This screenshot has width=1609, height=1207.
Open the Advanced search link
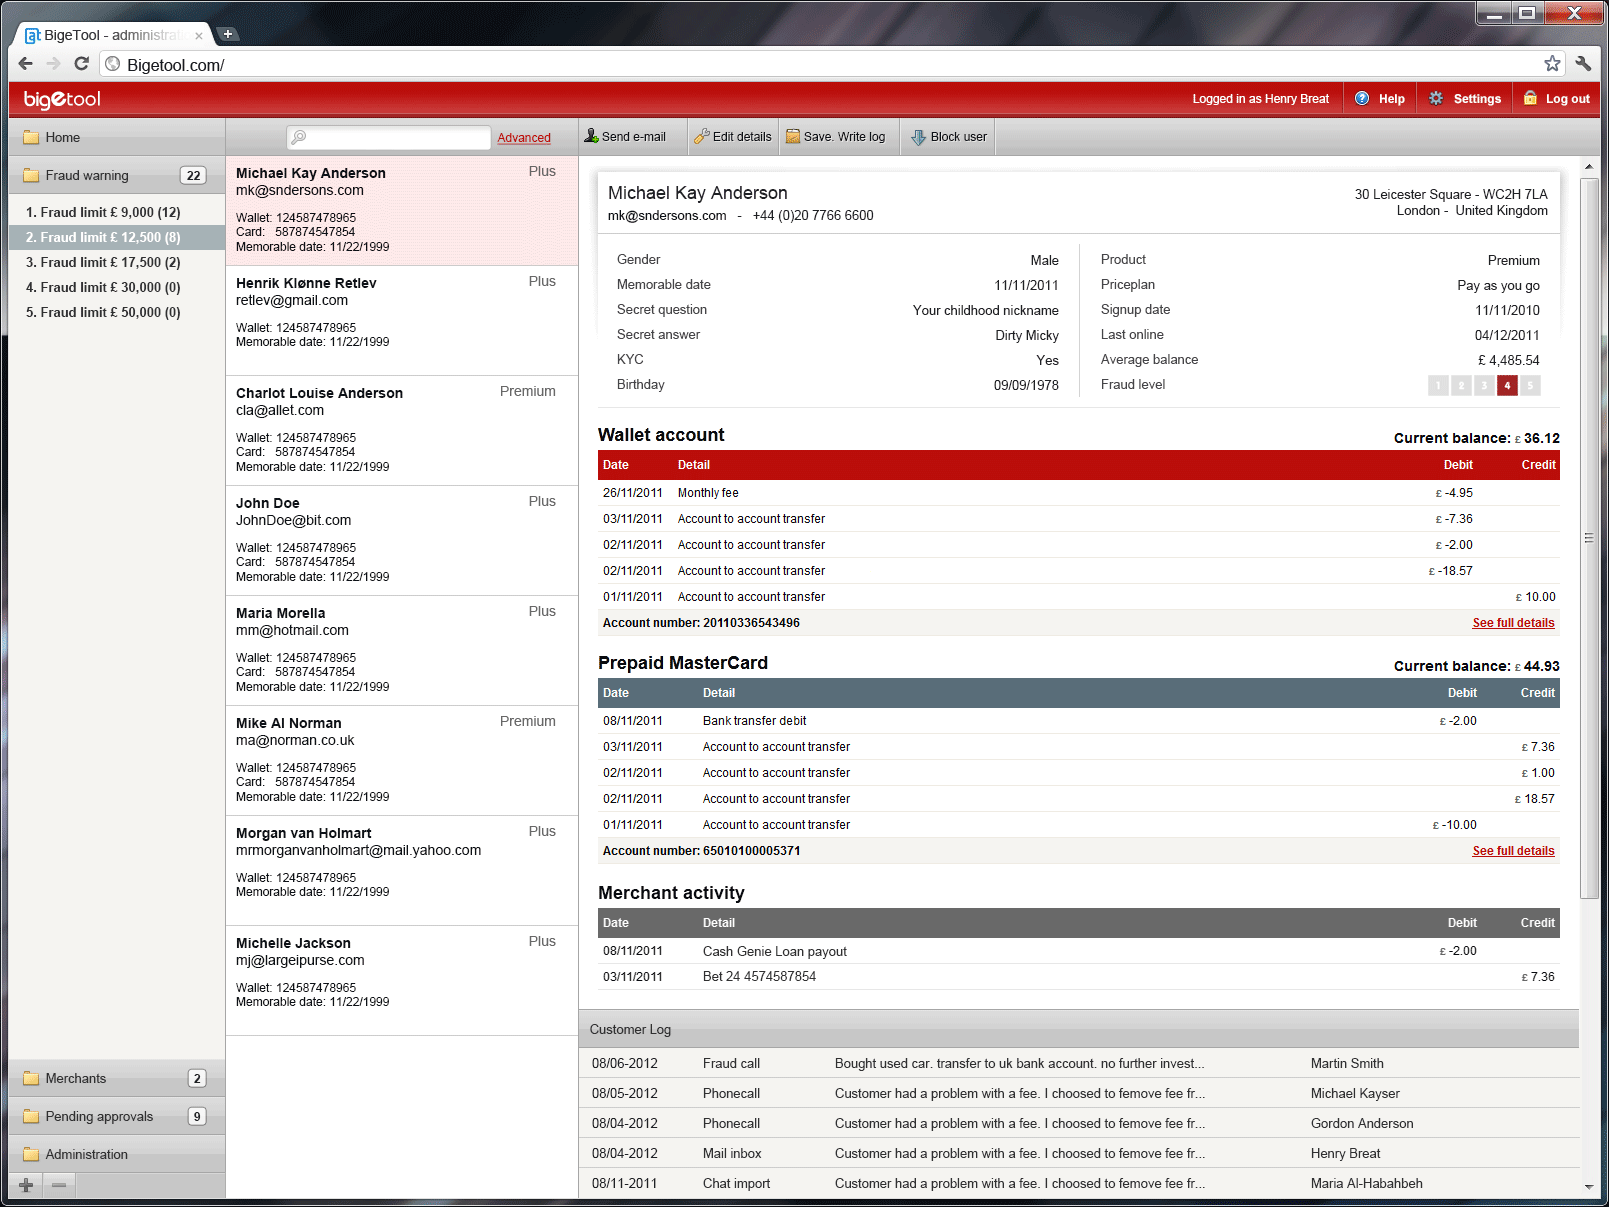[524, 138]
